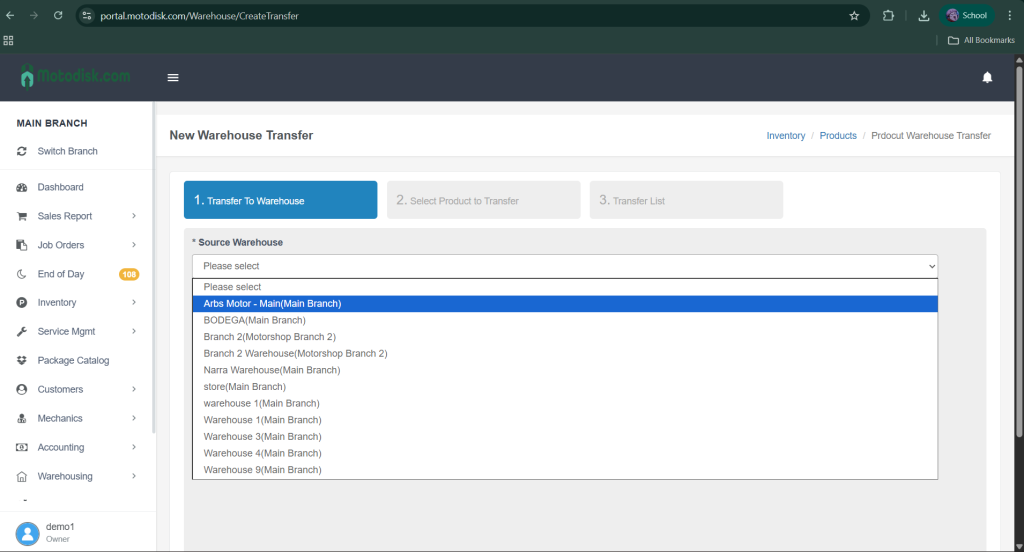The height and width of the screenshot is (552, 1024).
Task: Open the Source Warehouse dropdown
Action: (565, 266)
